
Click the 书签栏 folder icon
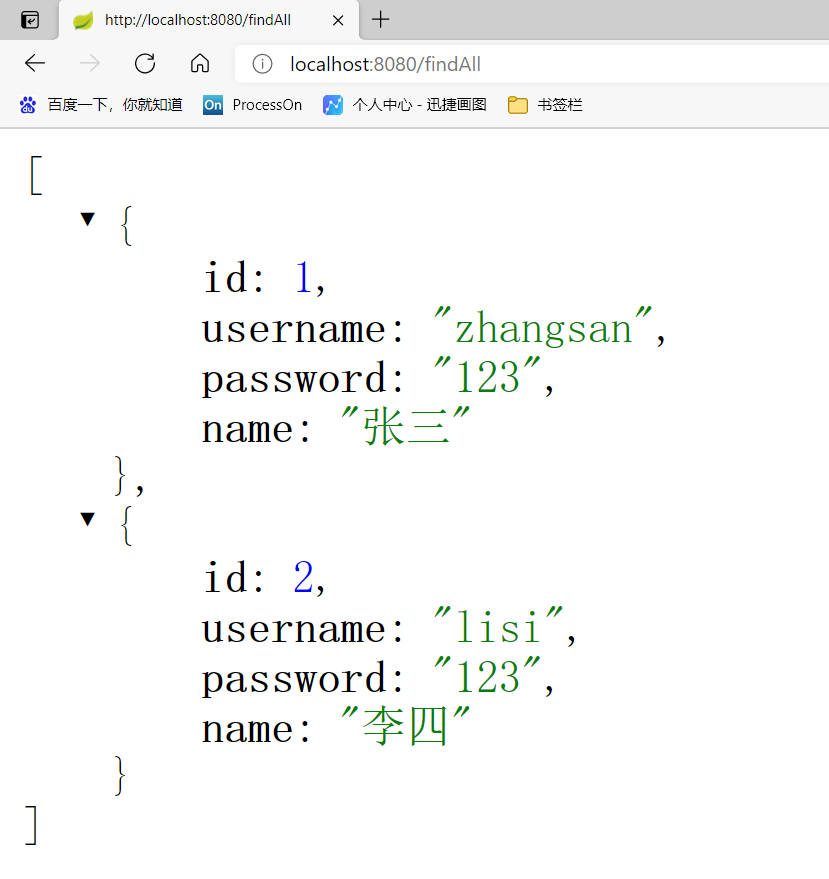(x=517, y=105)
